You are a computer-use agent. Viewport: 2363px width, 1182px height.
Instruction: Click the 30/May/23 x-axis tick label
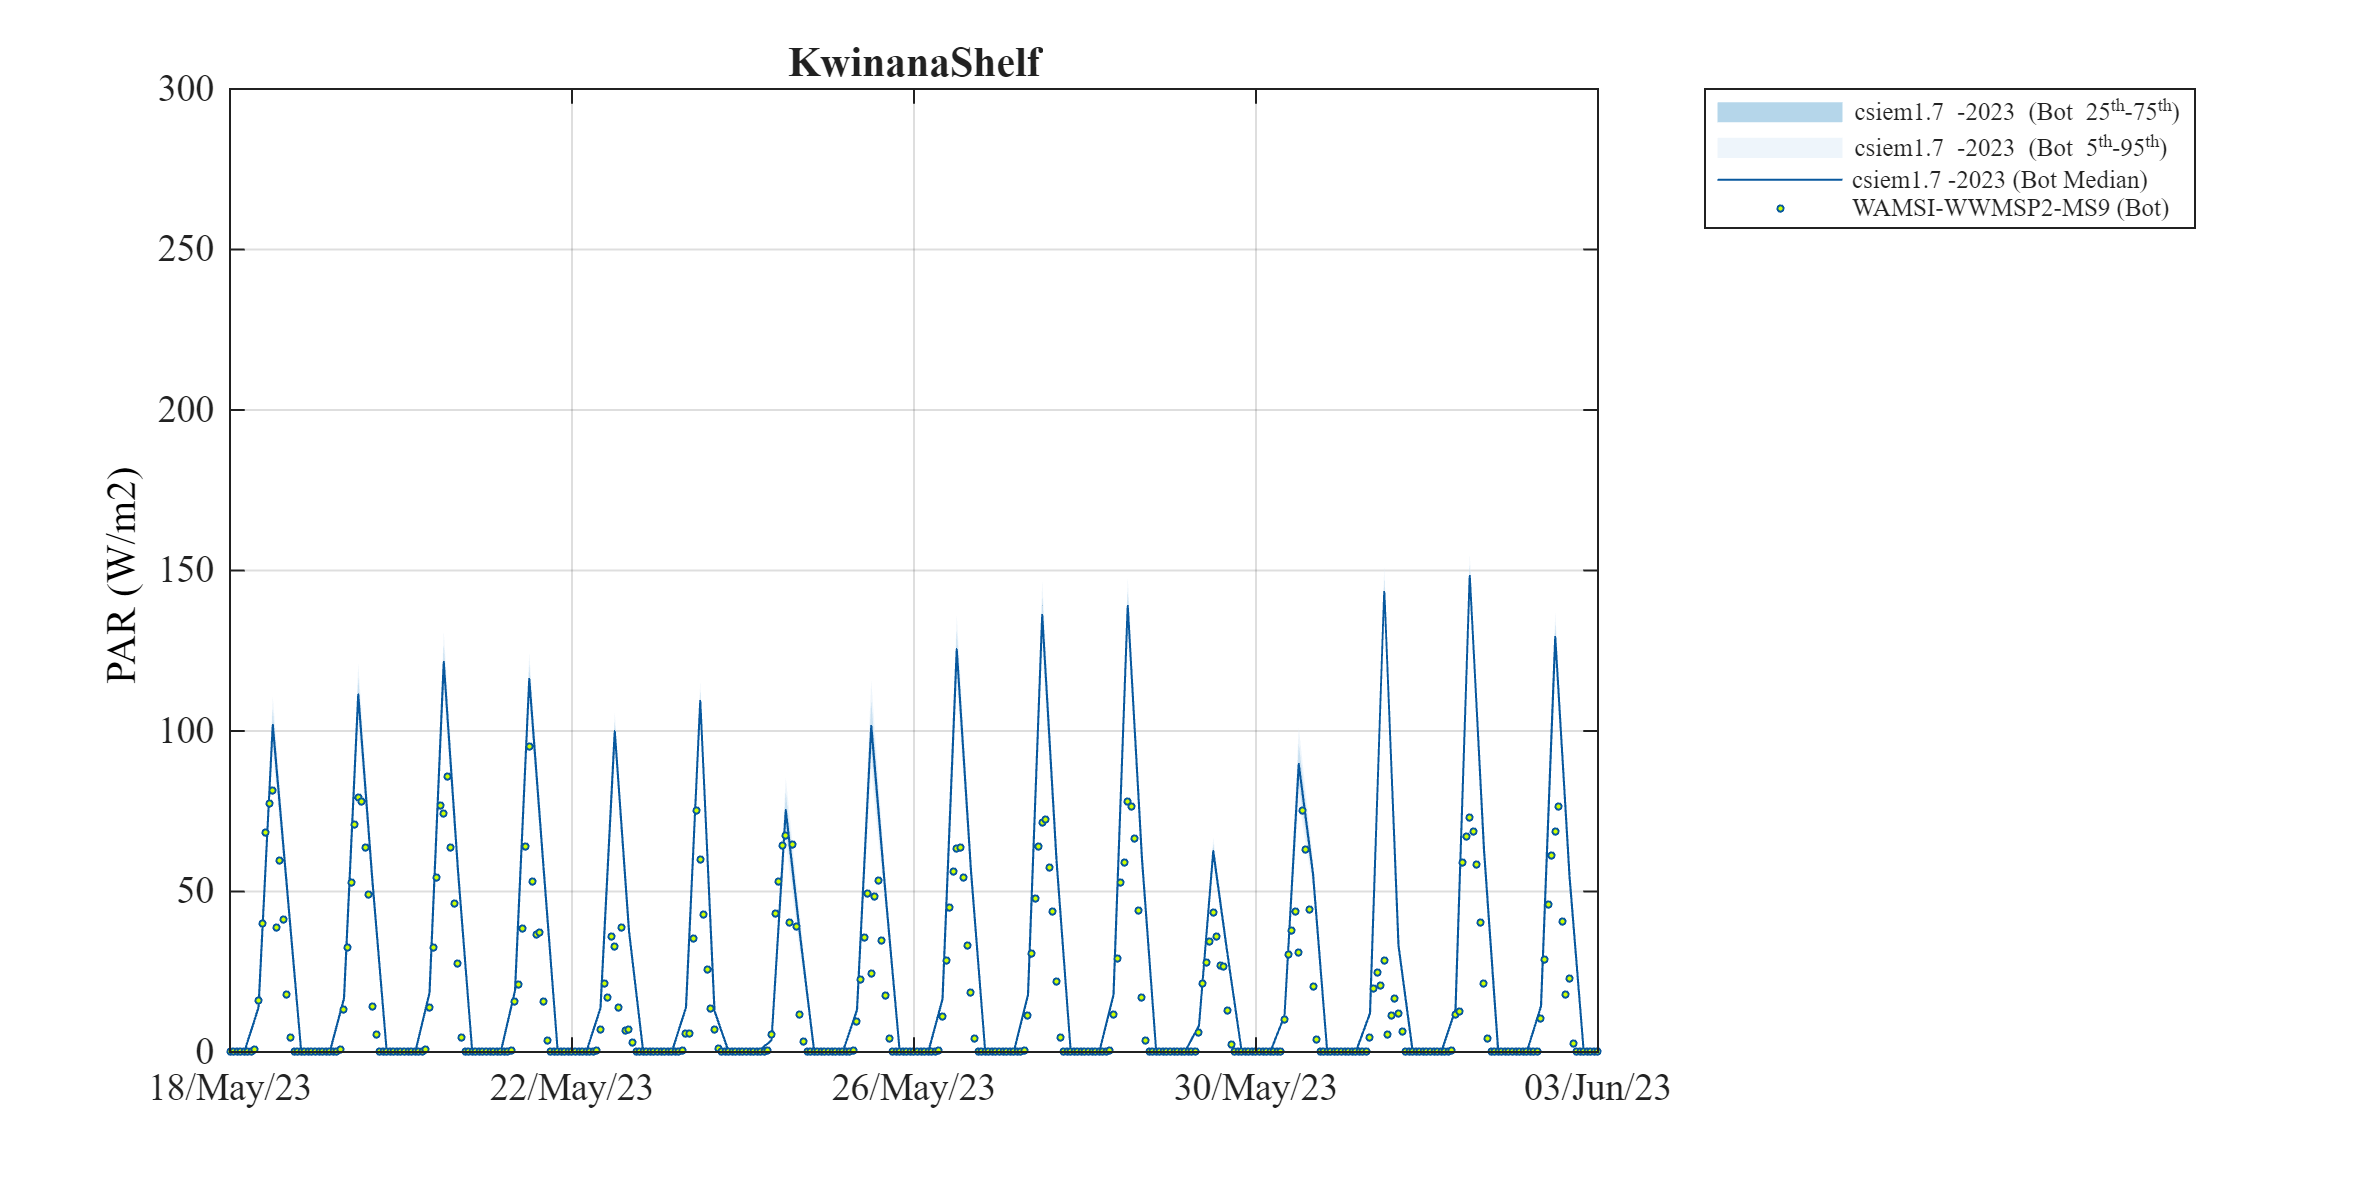coord(1255,1088)
